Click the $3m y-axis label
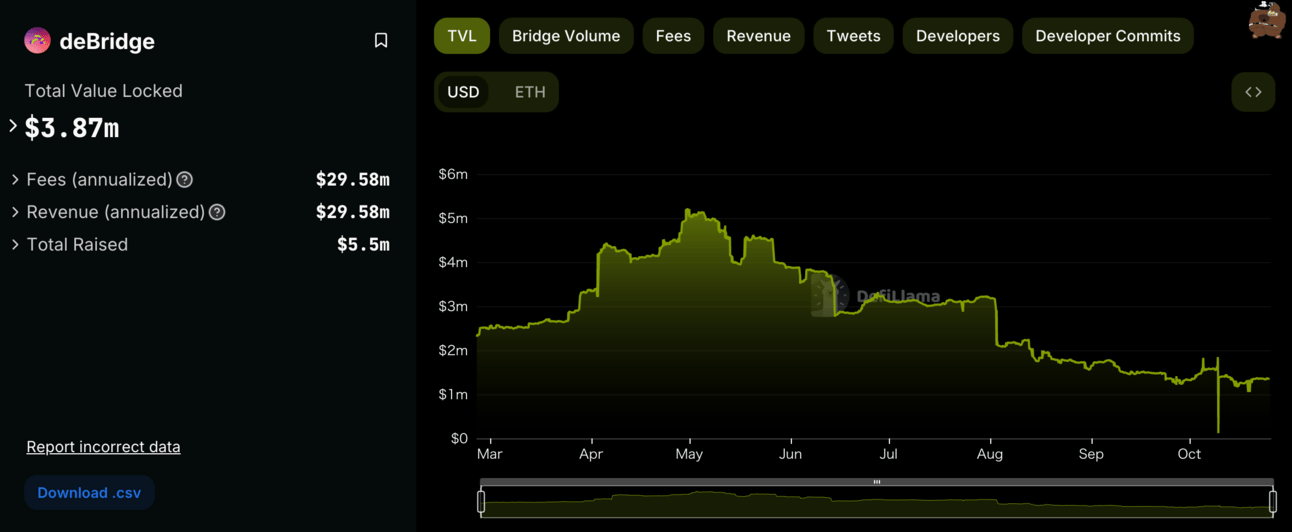This screenshot has height=532, width=1292. pyautogui.click(x=453, y=306)
